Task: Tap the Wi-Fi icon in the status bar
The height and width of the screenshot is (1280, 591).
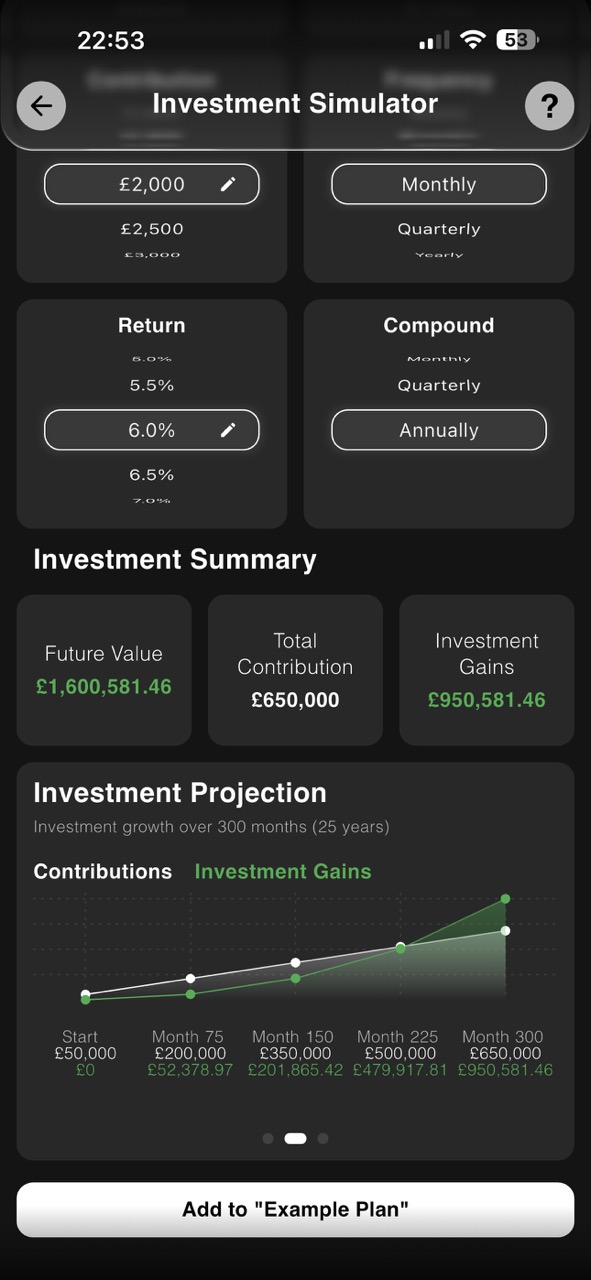Action: pyautogui.click(x=470, y=39)
